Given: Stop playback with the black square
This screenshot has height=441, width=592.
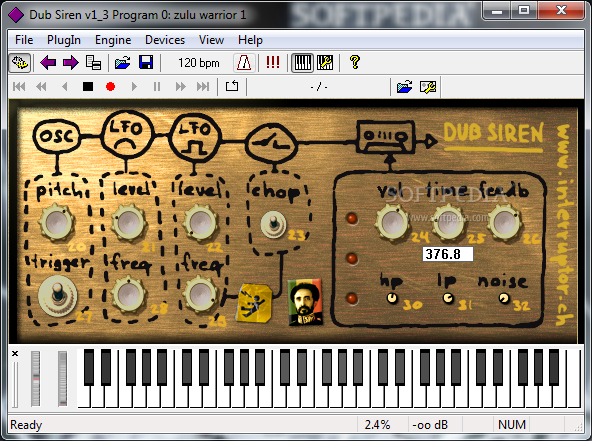Looking at the screenshot, I should (88, 86).
